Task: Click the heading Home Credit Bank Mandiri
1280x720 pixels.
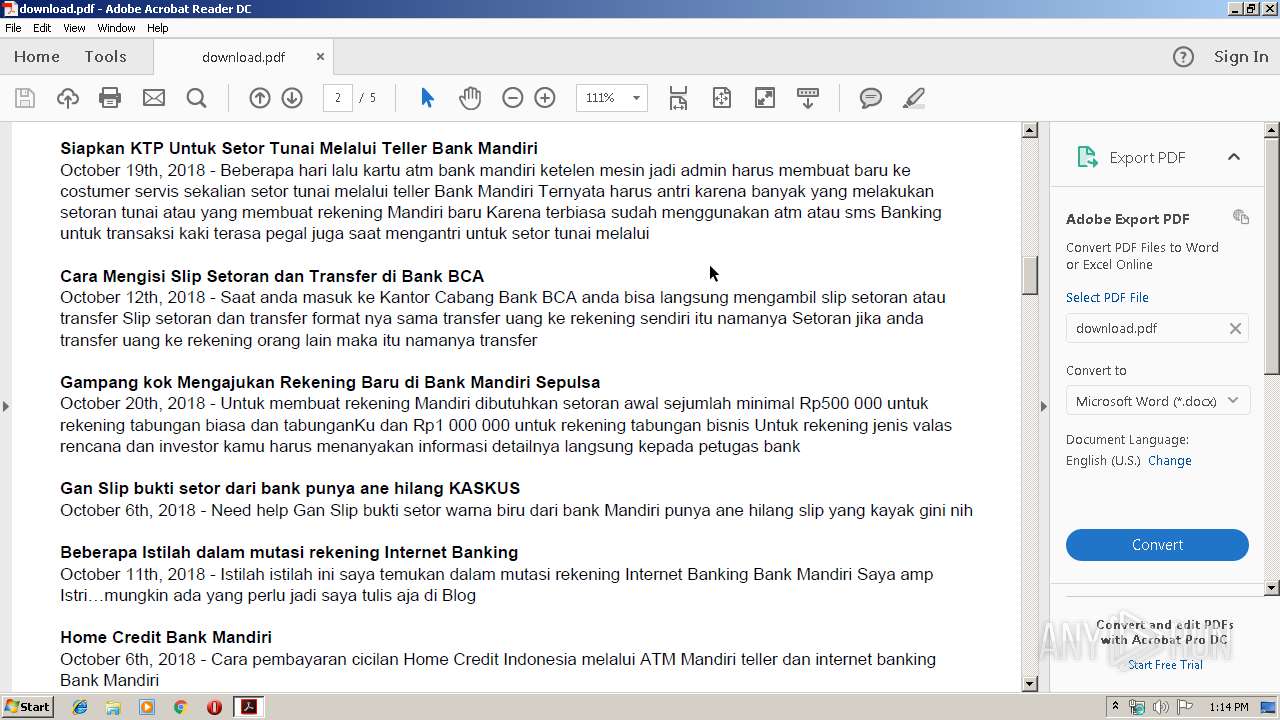Action: pyautogui.click(x=166, y=637)
